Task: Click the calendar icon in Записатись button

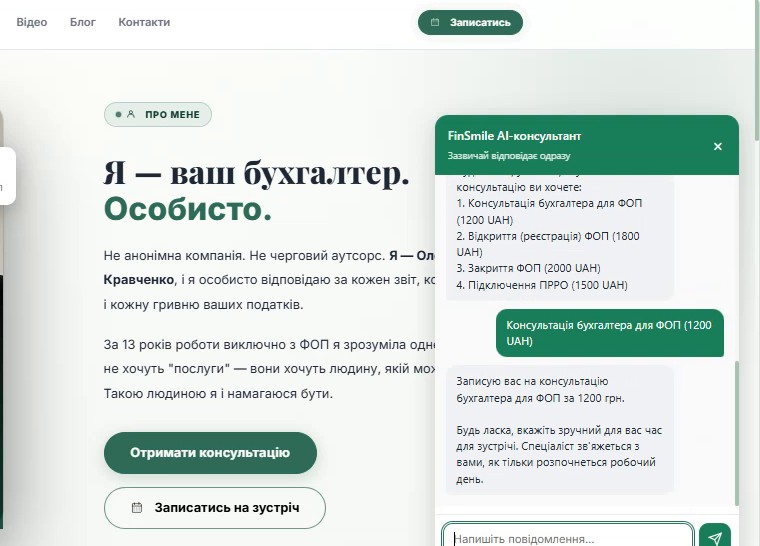Action: (x=435, y=22)
